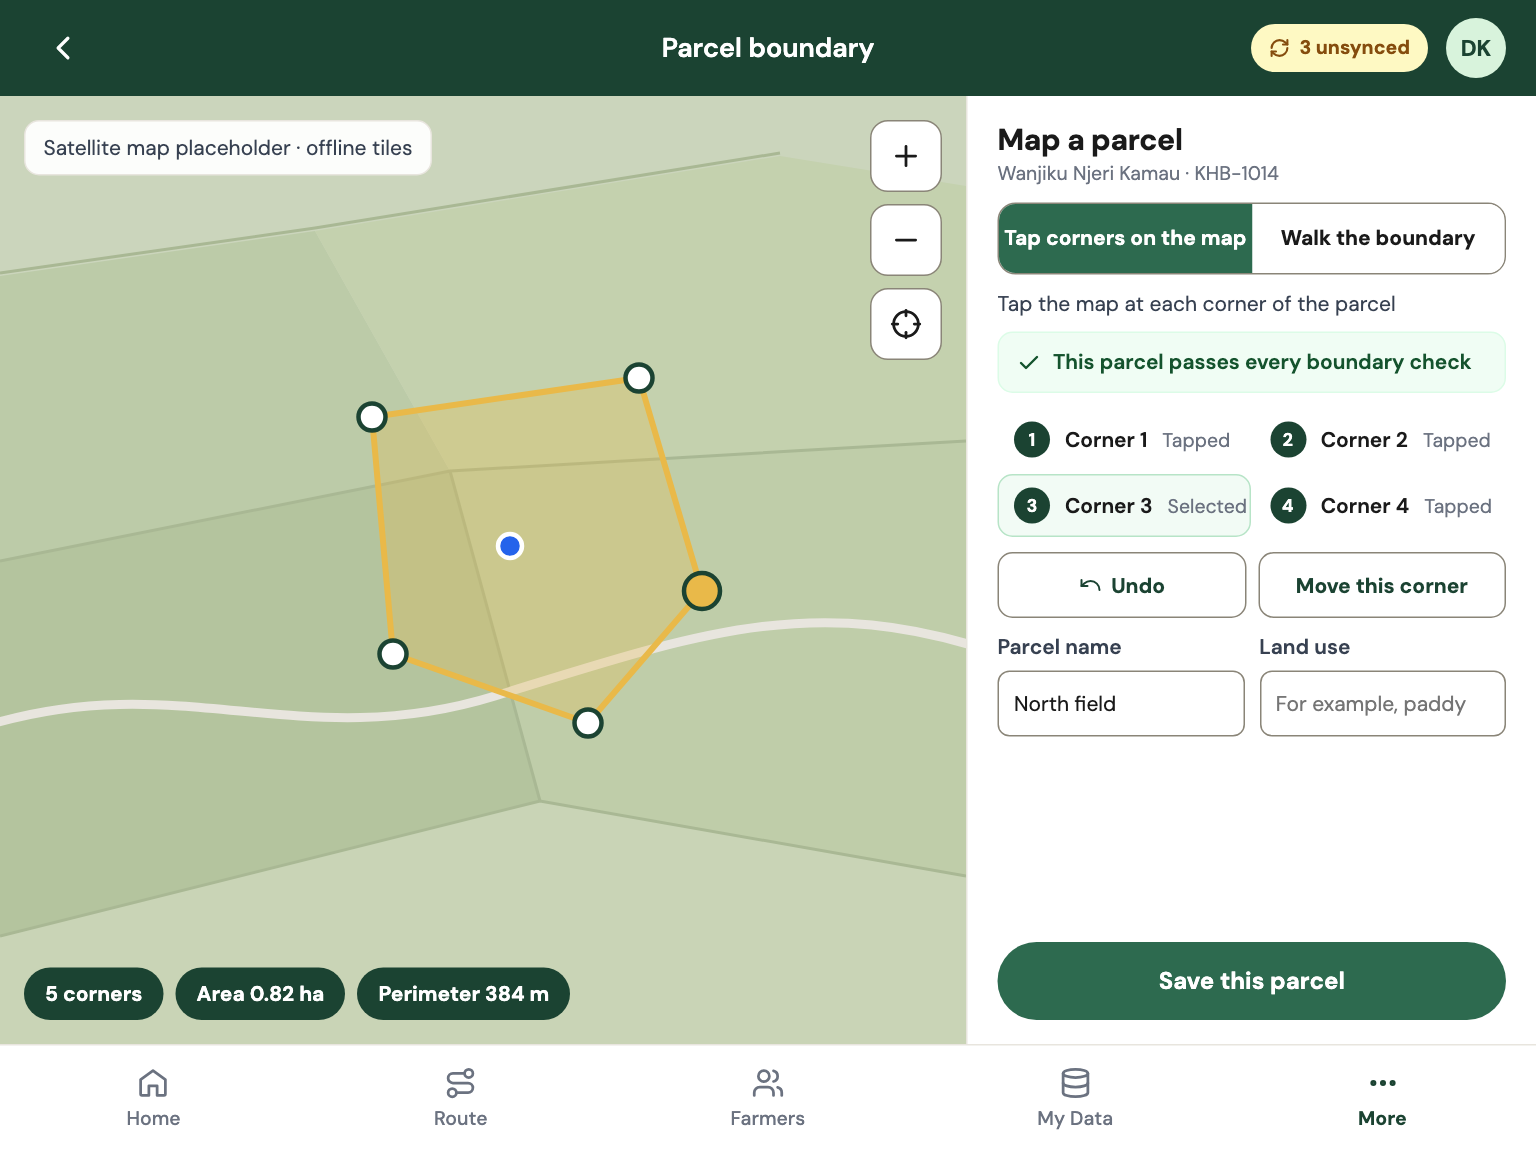Go back using the header arrow
Image resolution: width=1536 pixels, height=1152 pixels.
coord(63,48)
